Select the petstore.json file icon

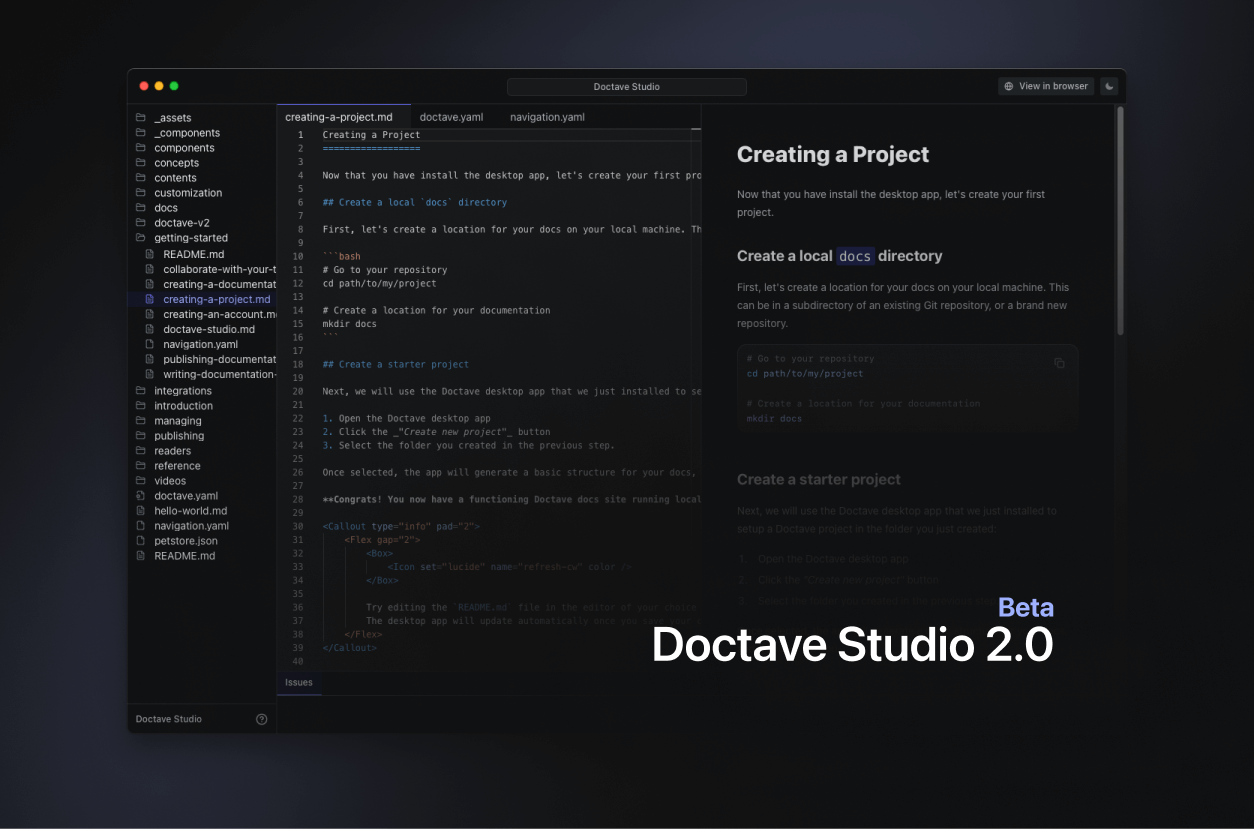[x=141, y=540]
